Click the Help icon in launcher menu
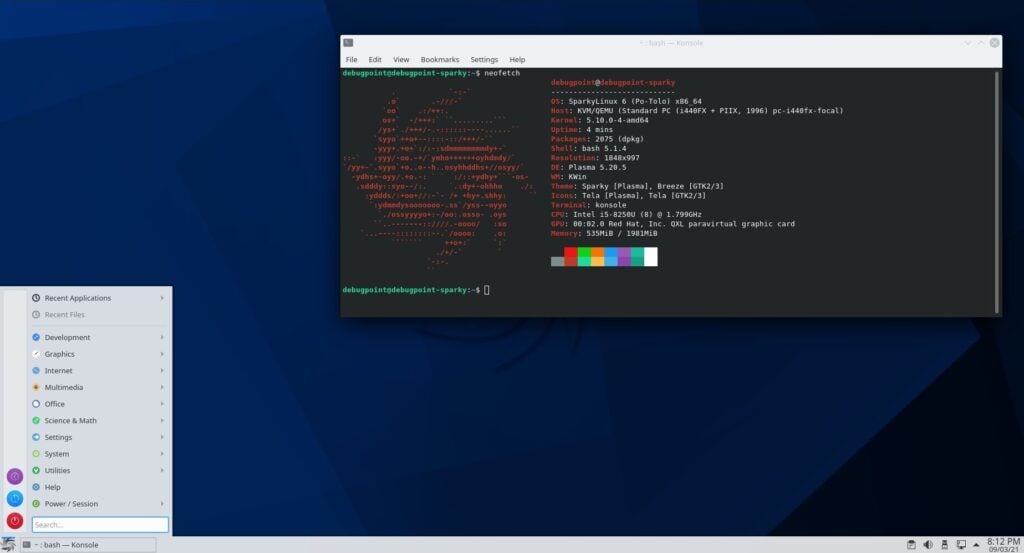Screen dimensions: 1024x553 point(36,487)
